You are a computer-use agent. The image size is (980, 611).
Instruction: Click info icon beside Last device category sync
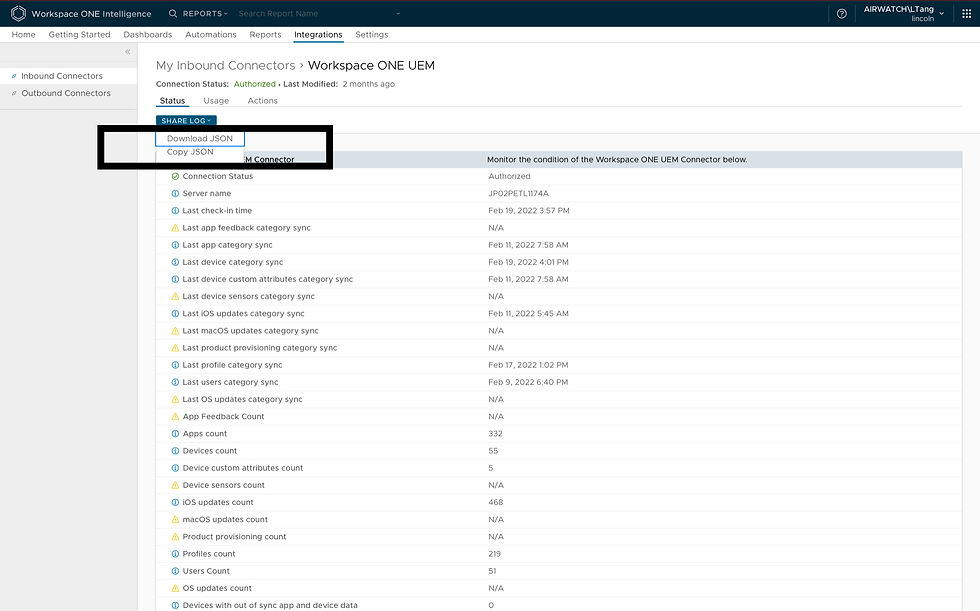point(175,262)
